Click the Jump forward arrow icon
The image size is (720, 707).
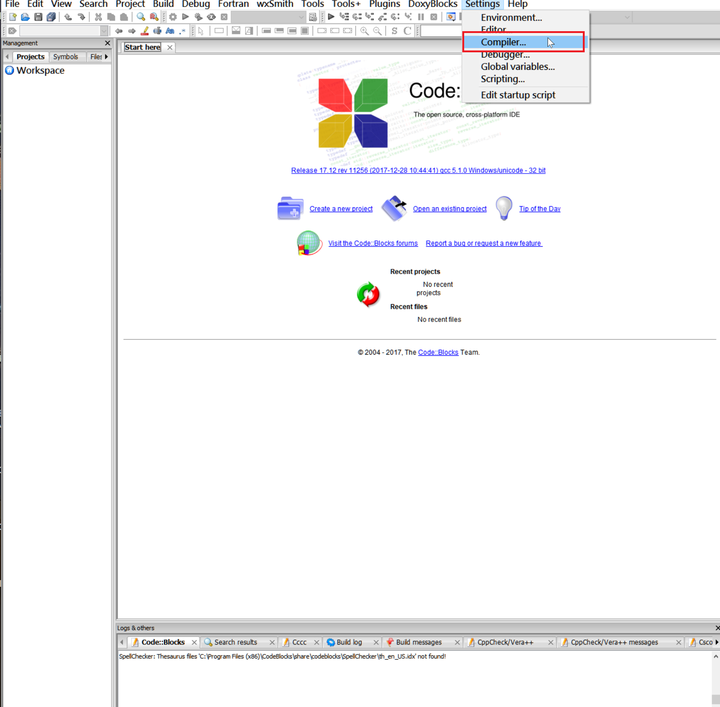(132, 31)
